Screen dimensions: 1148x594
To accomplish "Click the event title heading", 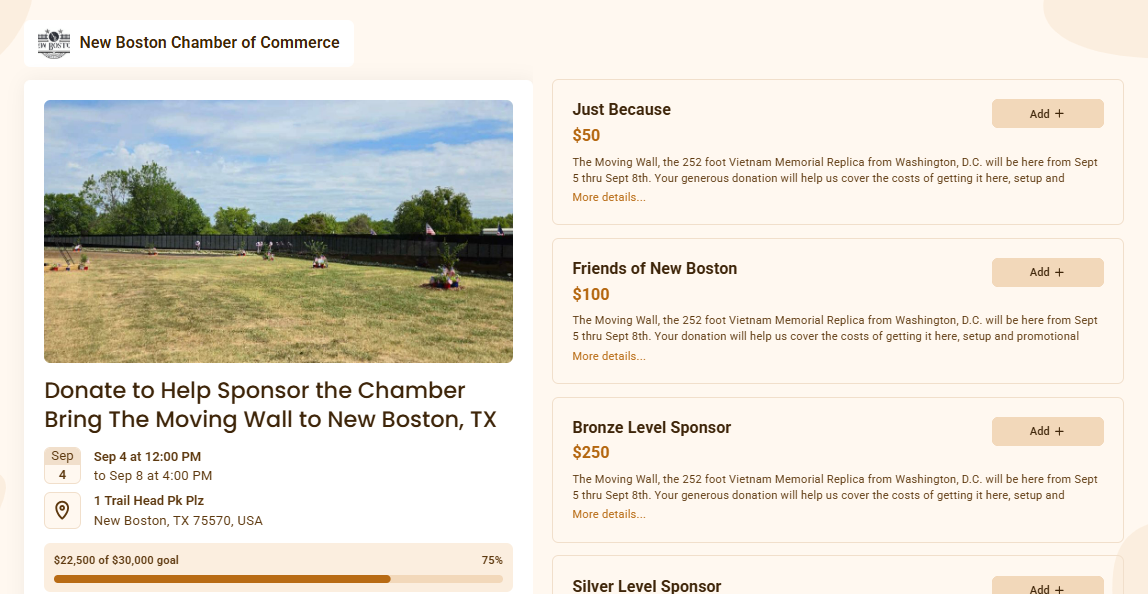I will click(270, 404).
